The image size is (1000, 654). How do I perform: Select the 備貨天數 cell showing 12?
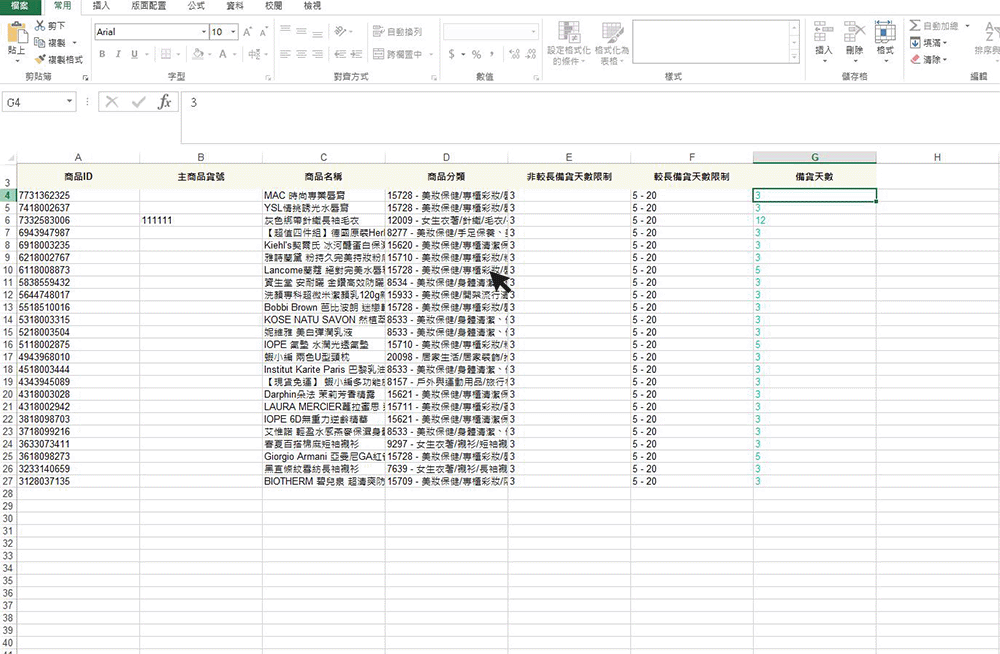click(814, 220)
